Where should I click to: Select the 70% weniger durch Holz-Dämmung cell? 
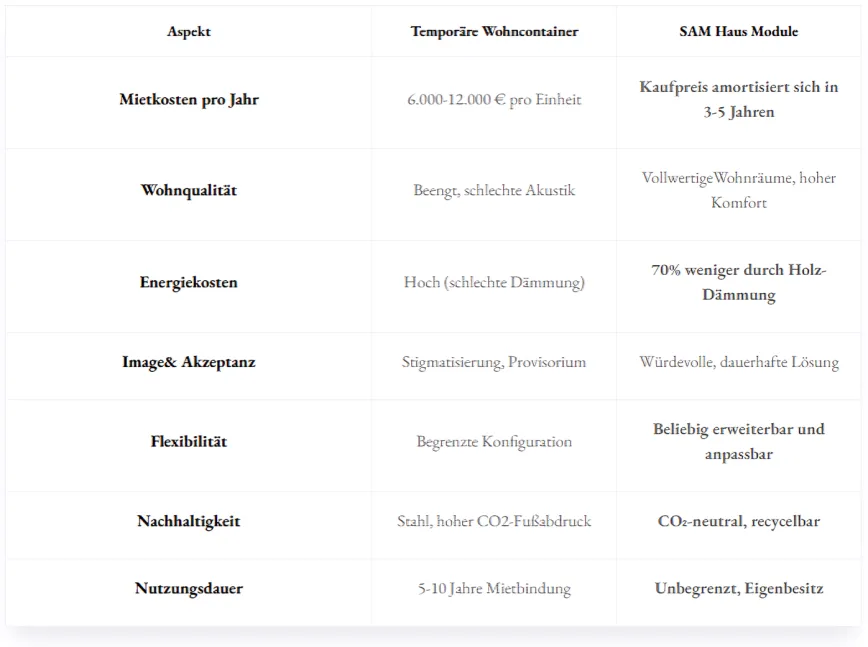click(x=738, y=282)
